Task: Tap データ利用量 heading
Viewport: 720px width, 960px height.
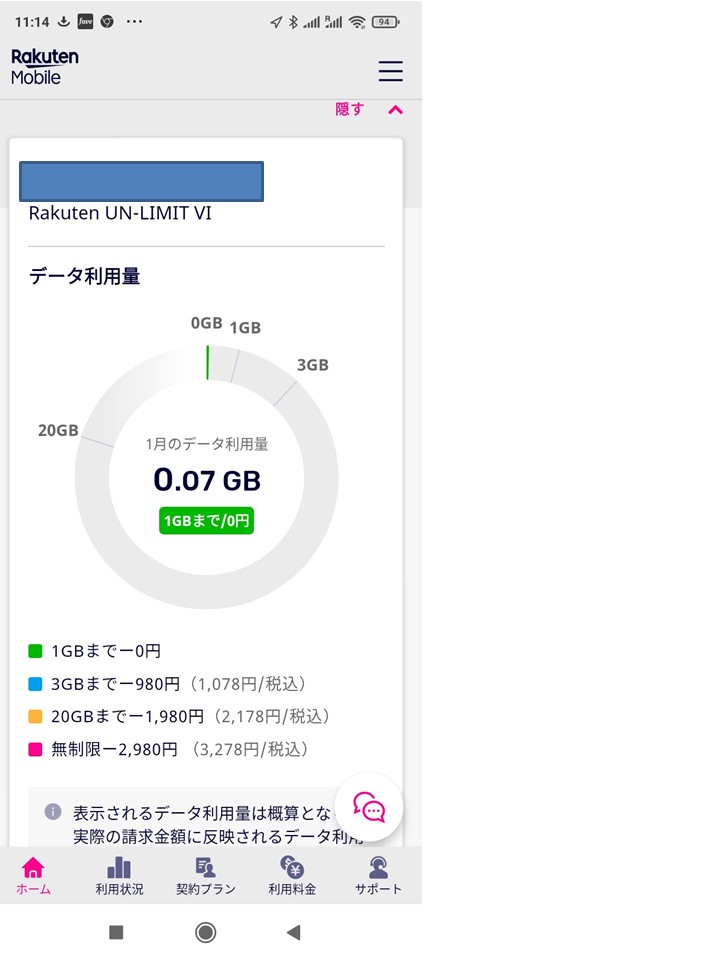Action: (84, 276)
